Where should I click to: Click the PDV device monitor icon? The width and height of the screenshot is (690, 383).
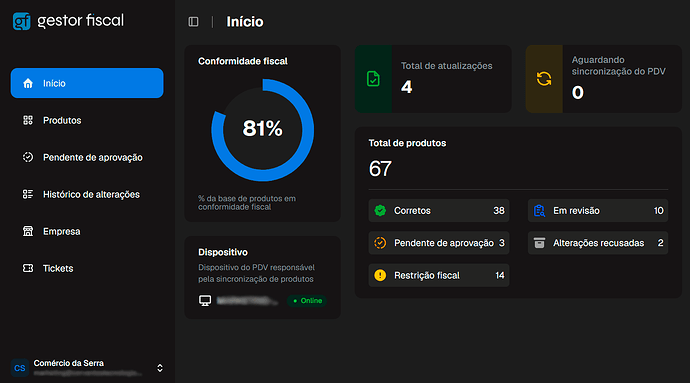pos(205,301)
